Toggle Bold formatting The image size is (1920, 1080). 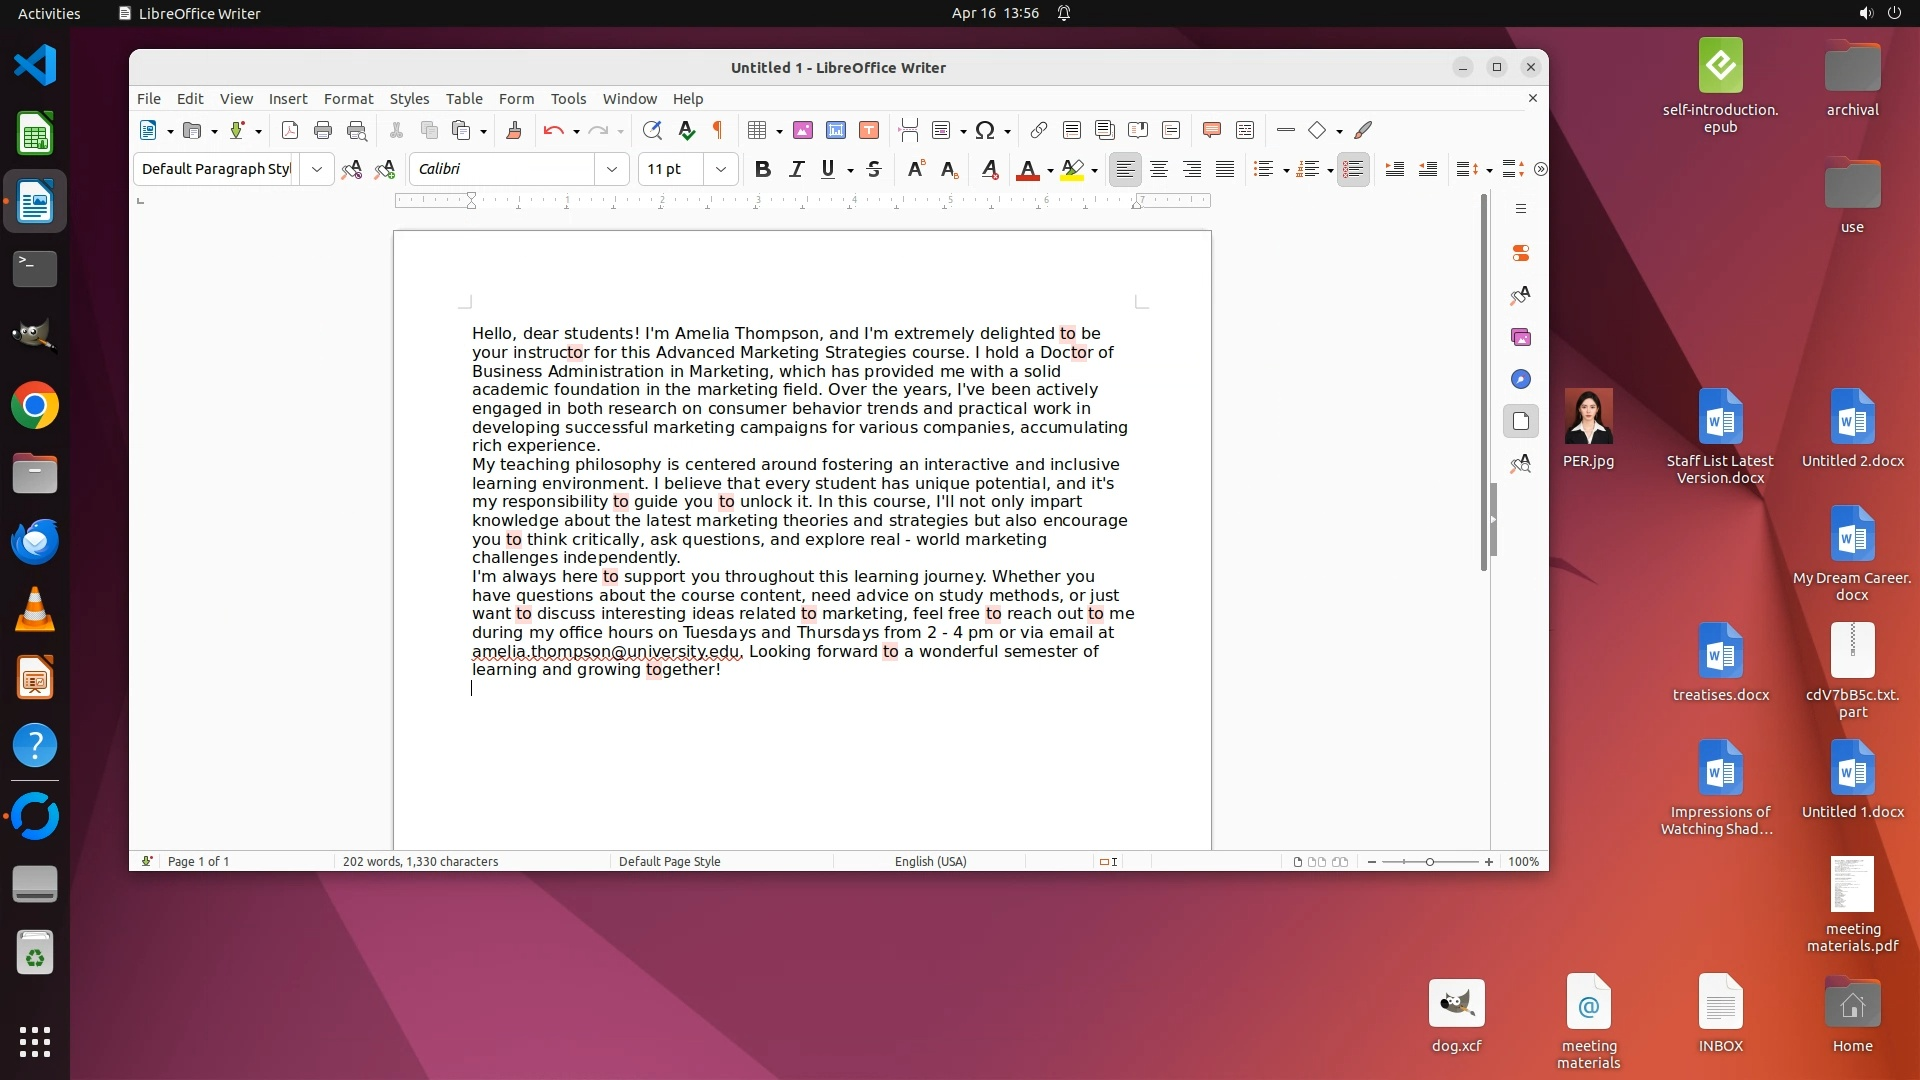763,169
